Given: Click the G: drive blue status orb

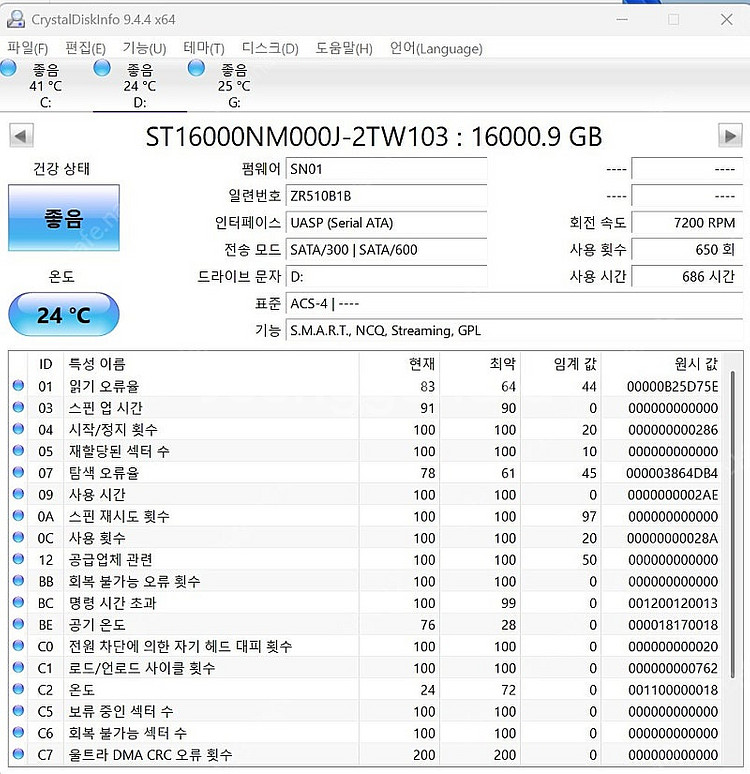Looking at the screenshot, I should pyautogui.click(x=196, y=68).
